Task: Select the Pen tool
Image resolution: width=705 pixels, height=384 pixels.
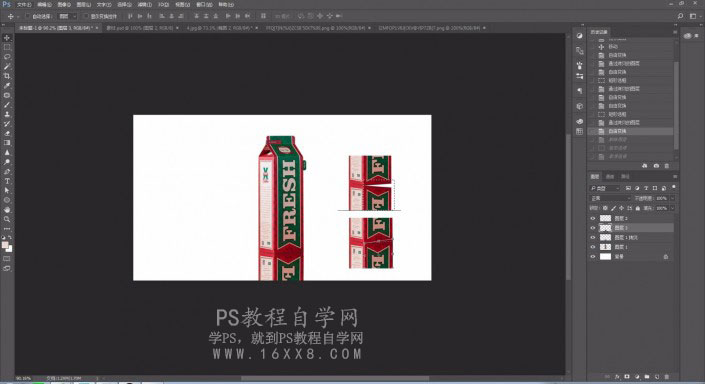Action: coord(7,172)
